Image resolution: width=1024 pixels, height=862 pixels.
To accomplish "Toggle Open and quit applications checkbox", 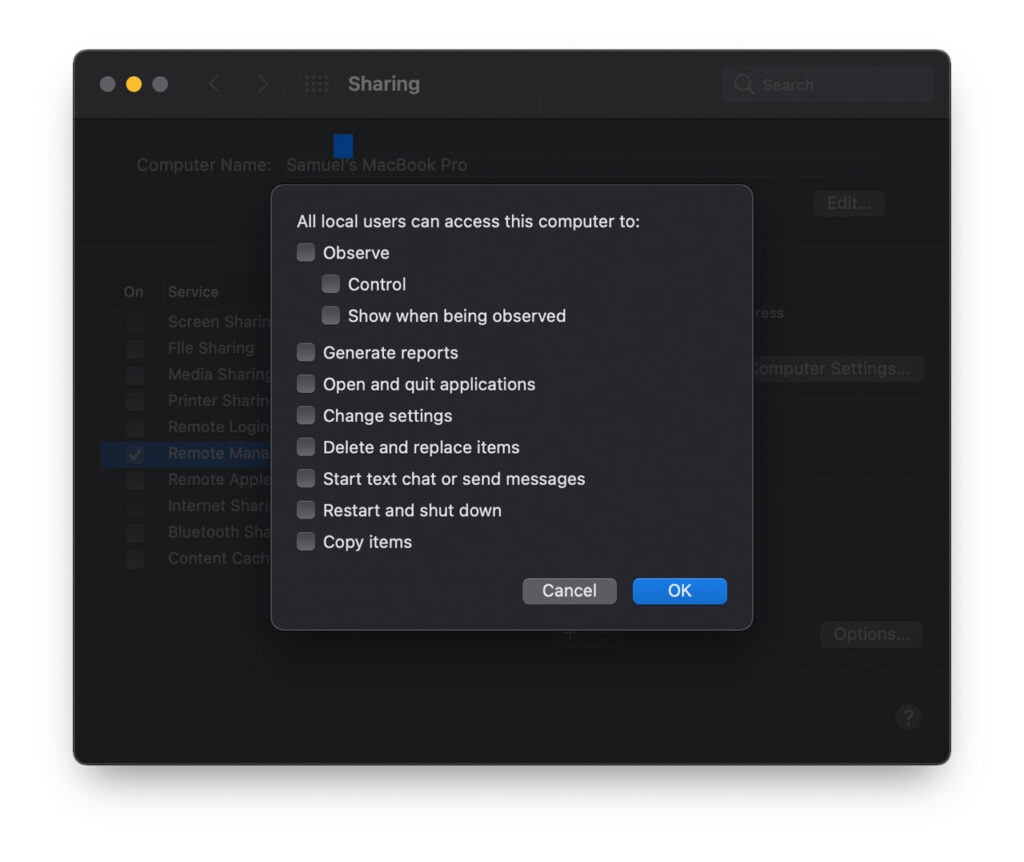I will [x=306, y=384].
